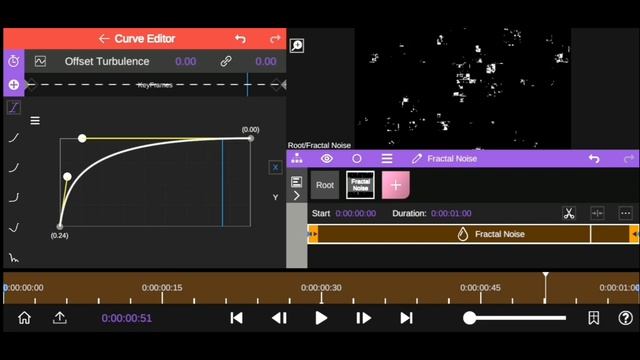This screenshot has width=640, height=360.
Task: Undo in the Fractal Noise bar
Action: tap(594, 158)
